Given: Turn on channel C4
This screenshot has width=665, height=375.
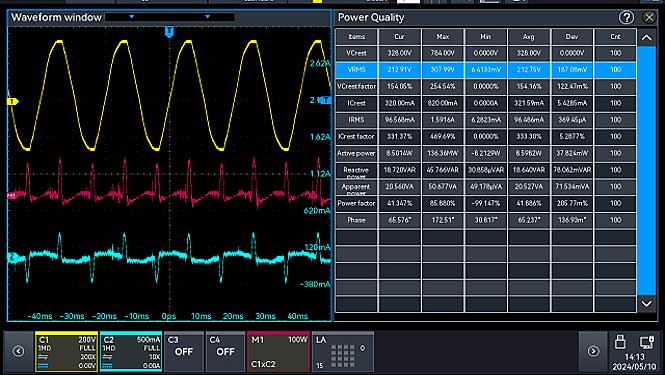Looking at the screenshot, I should pyautogui.click(x=225, y=352).
